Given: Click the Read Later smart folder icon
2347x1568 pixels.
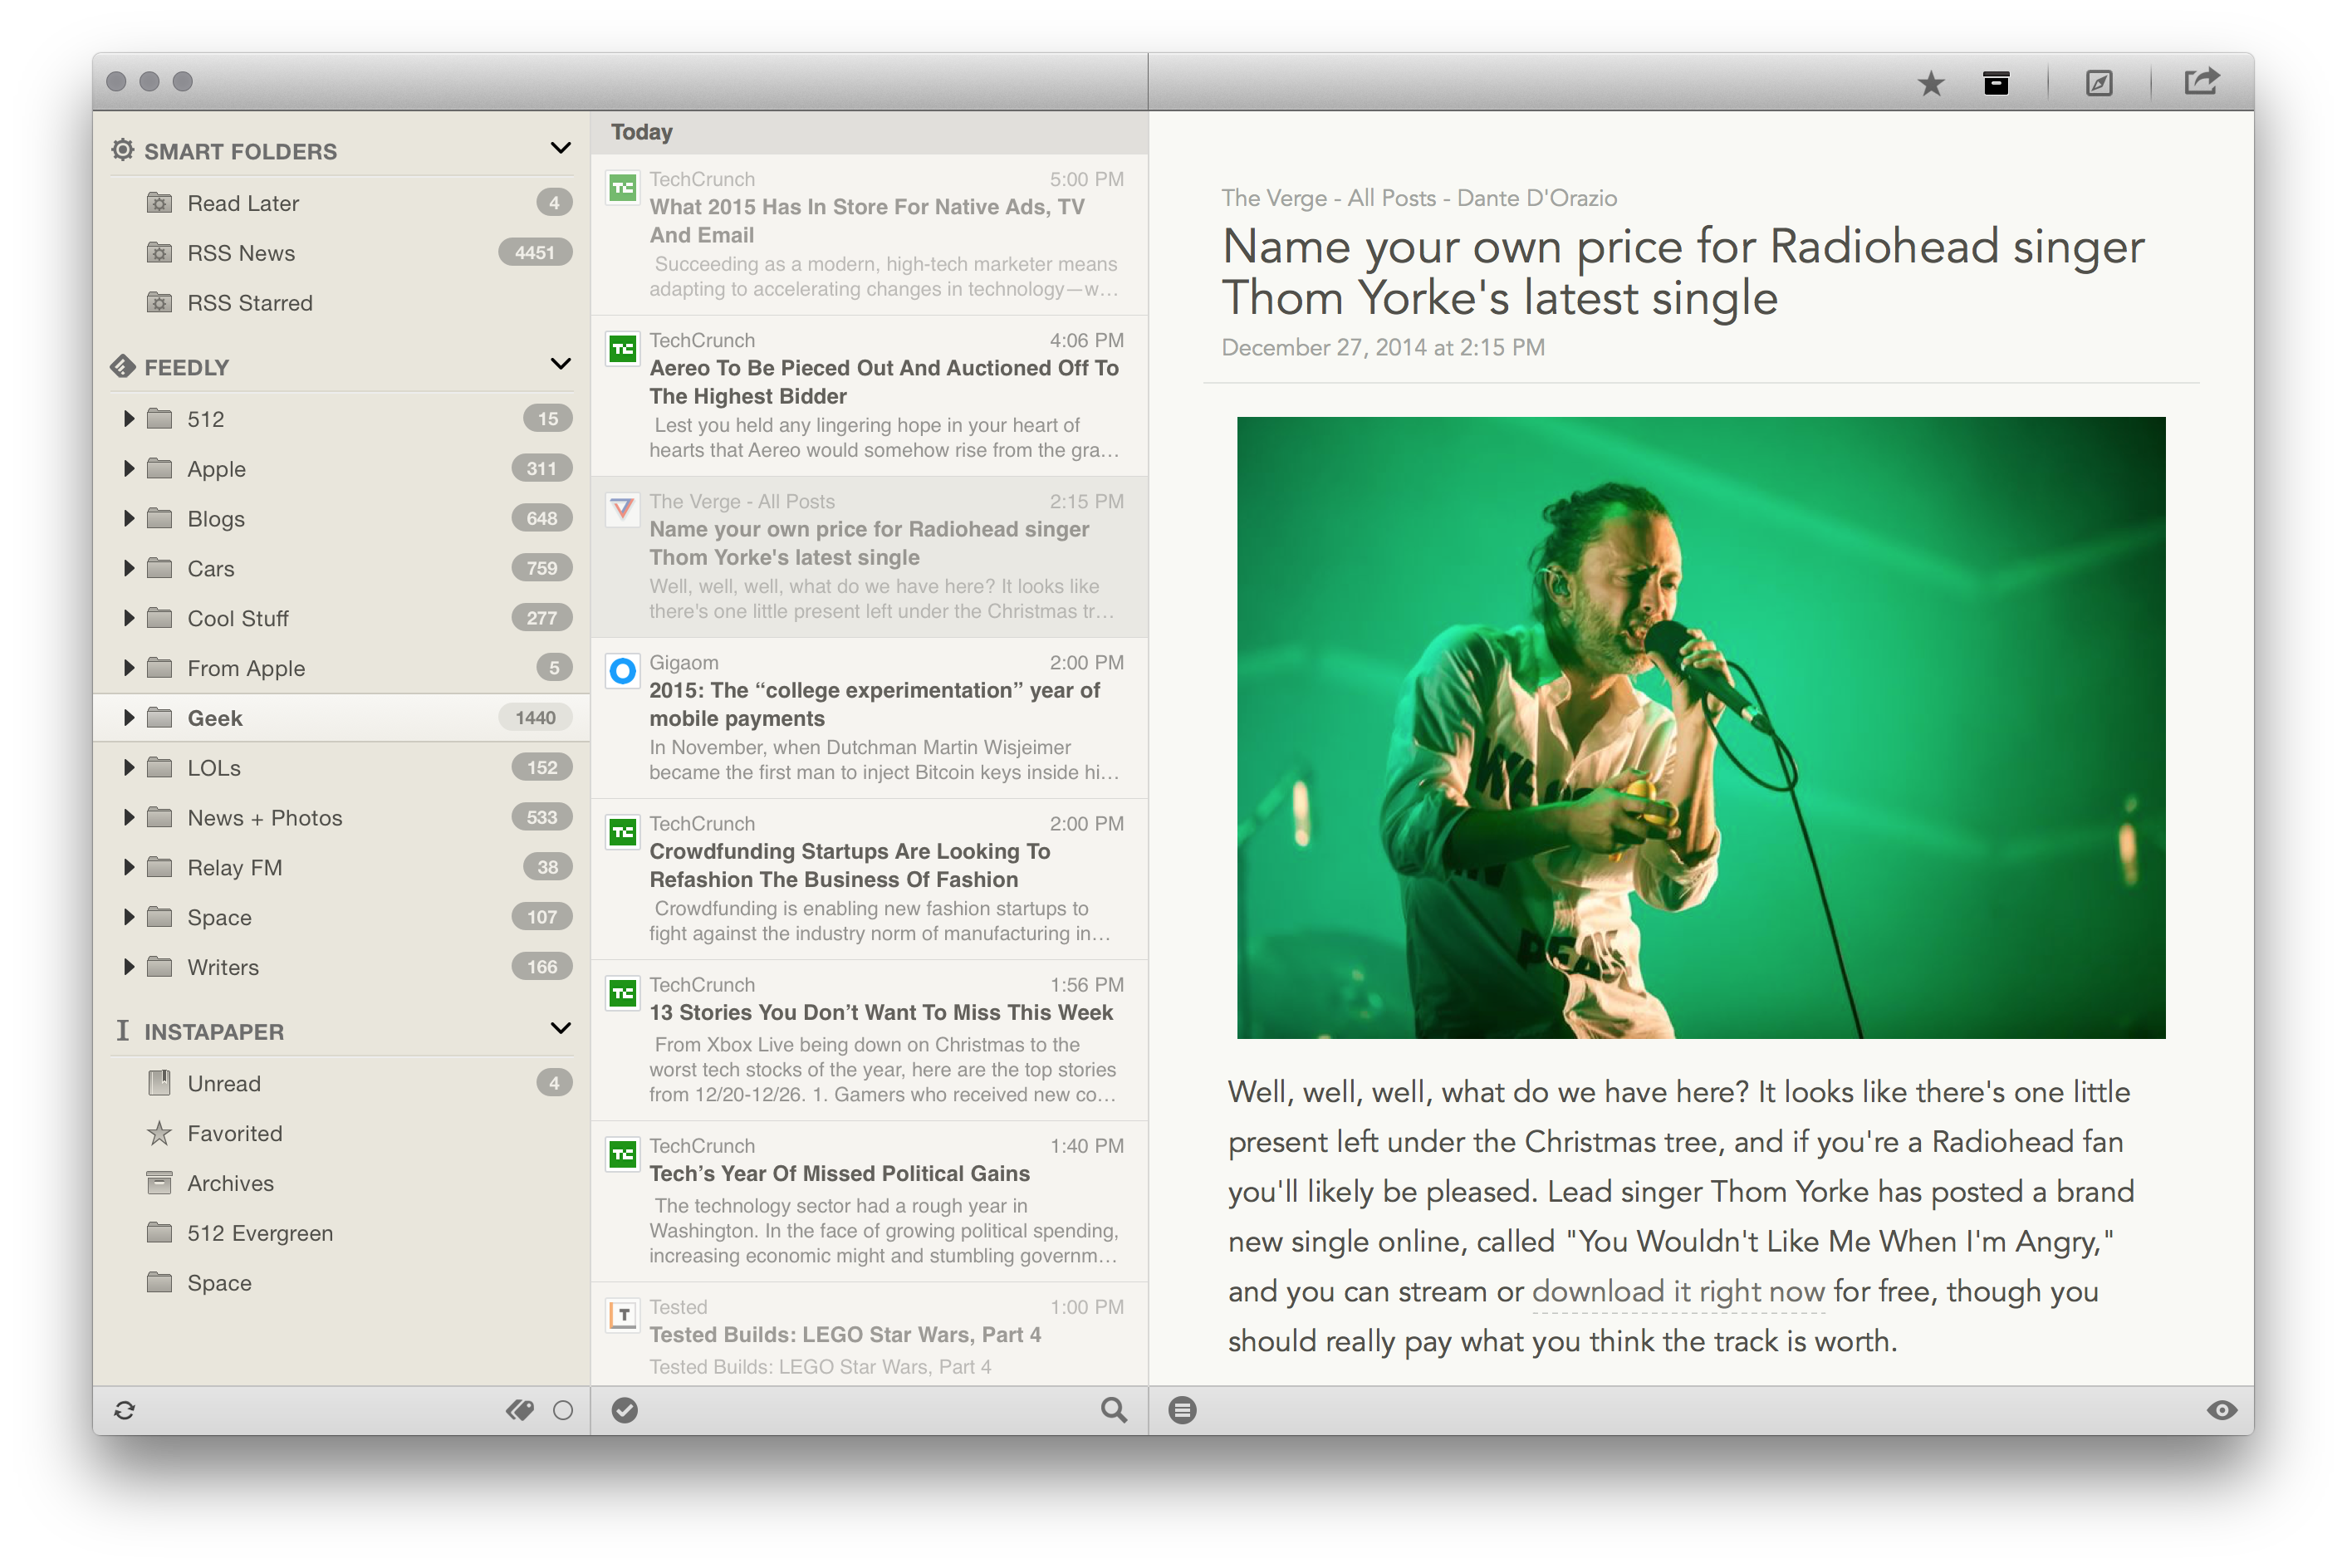Looking at the screenshot, I should [159, 203].
